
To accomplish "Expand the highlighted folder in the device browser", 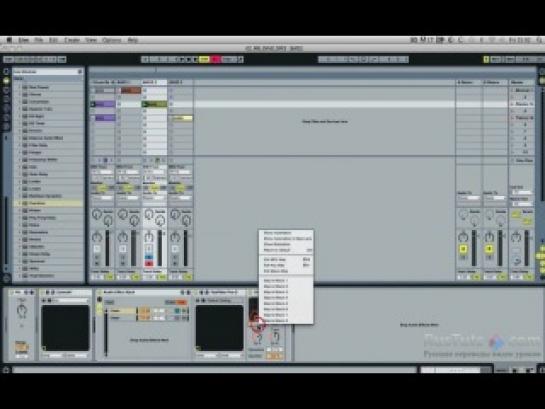I will pos(19,203).
